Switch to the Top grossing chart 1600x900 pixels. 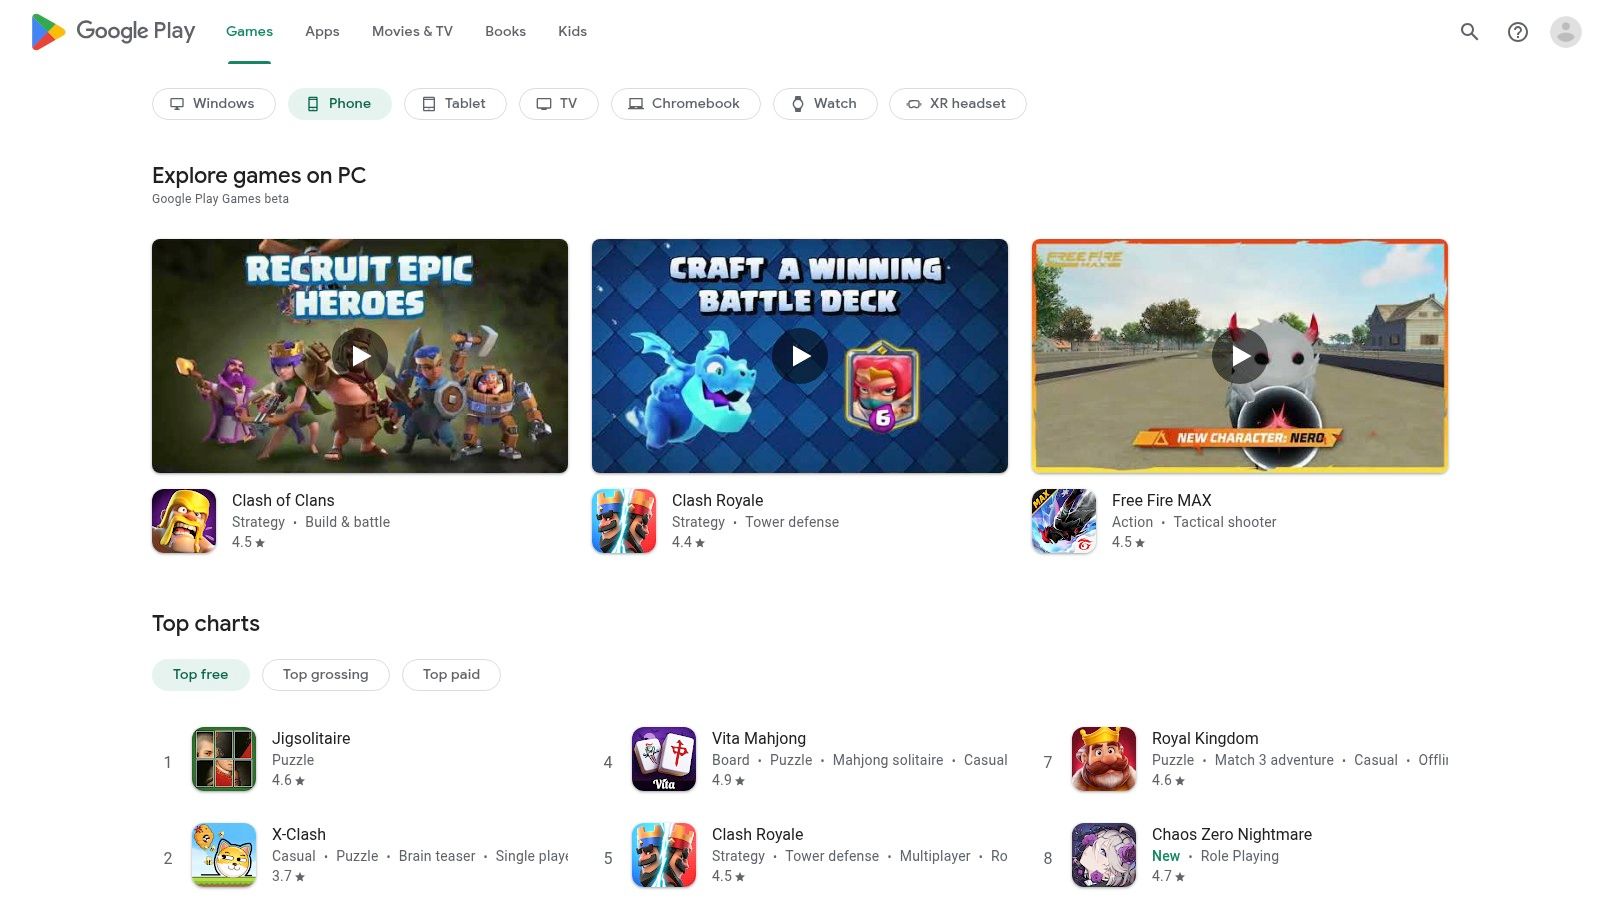[325, 674]
